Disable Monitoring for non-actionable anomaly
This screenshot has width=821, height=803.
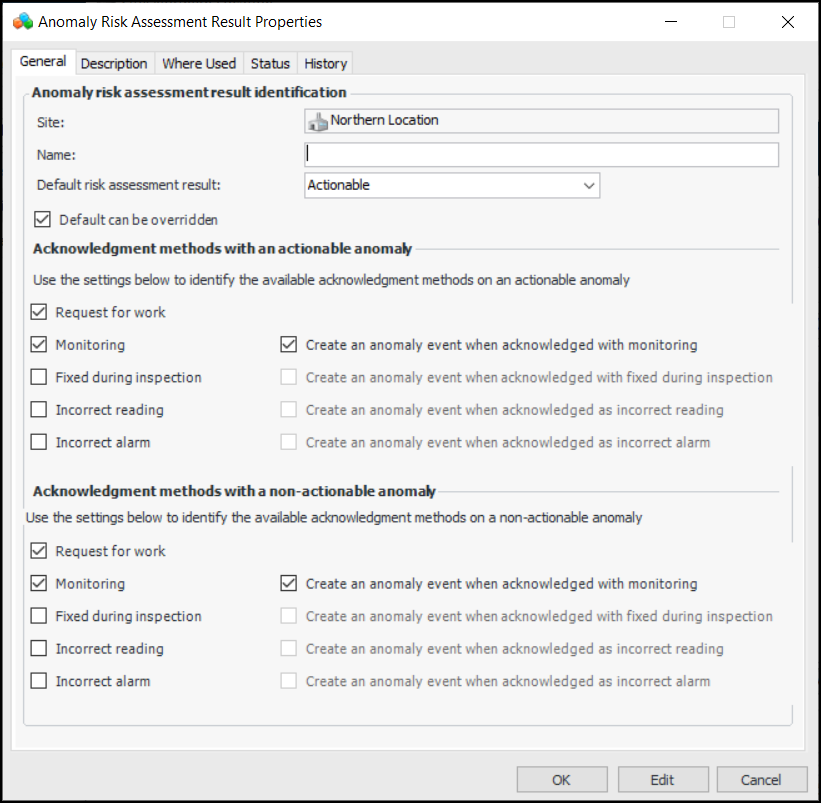pyautogui.click(x=39, y=583)
